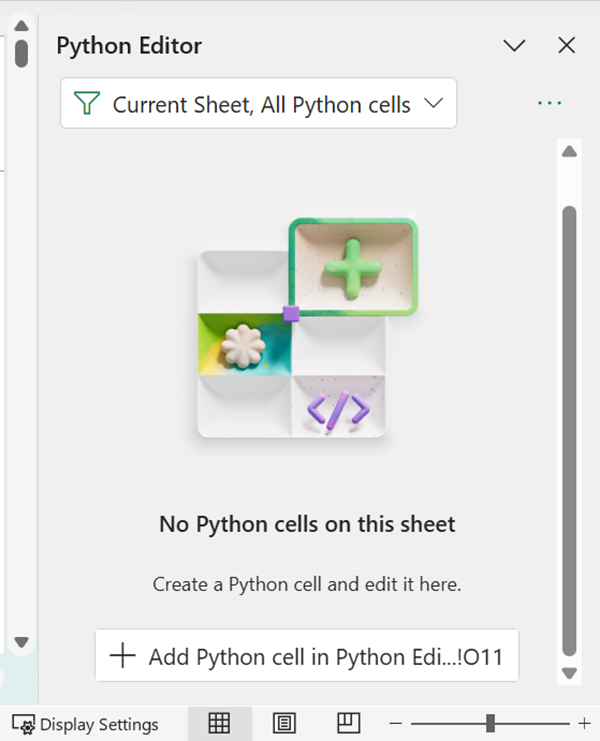Click the zoom in plus button
600x741 pixels.
584,723
